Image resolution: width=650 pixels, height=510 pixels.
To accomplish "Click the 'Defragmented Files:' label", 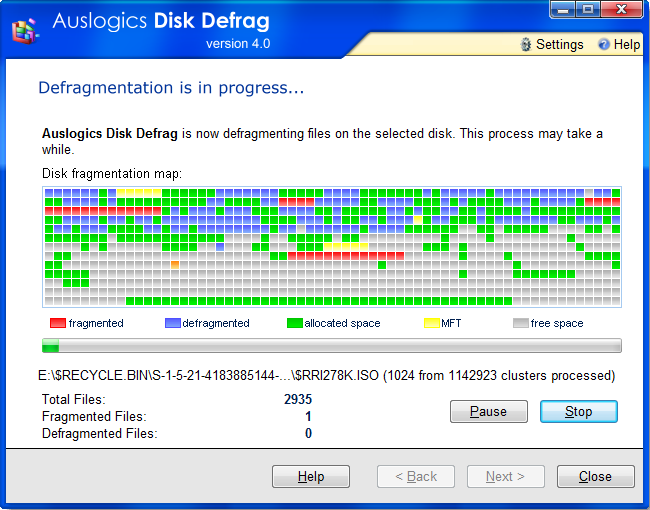I will [100, 433].
